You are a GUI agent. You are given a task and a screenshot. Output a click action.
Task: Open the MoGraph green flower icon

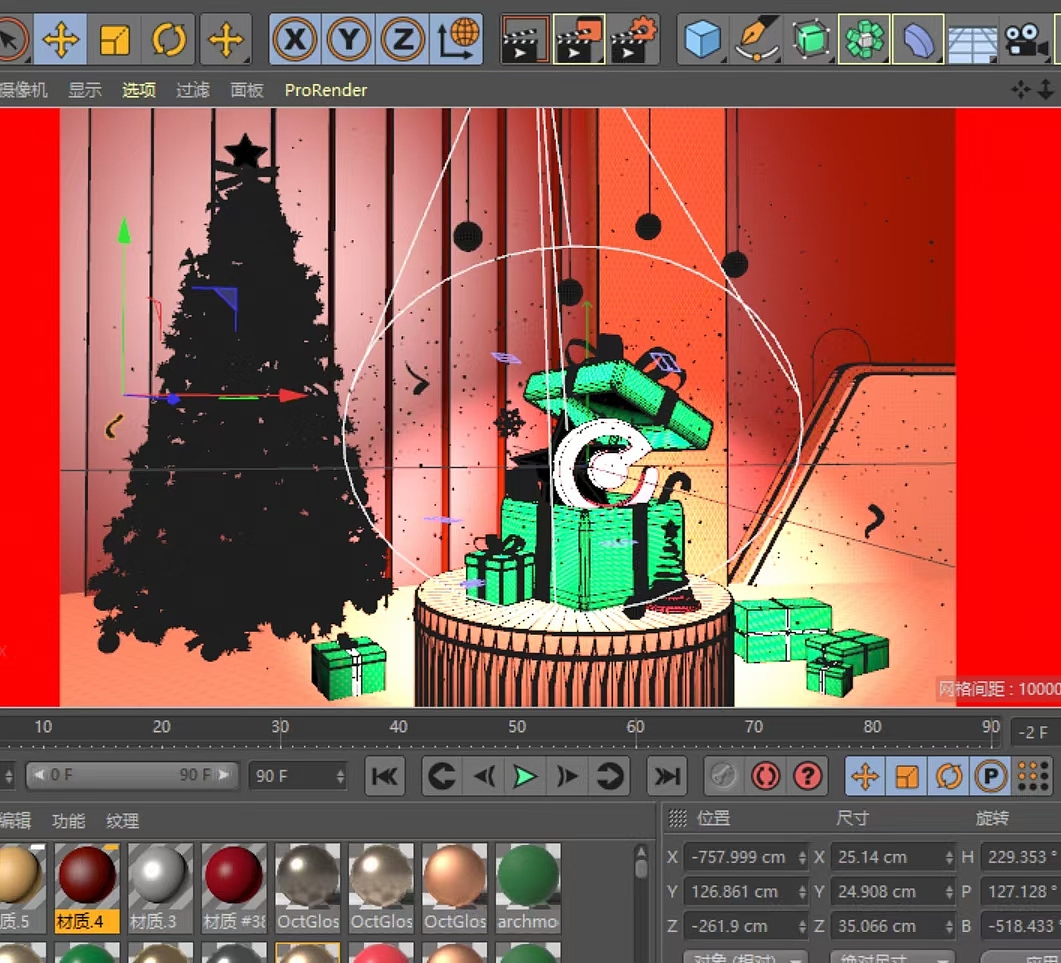pos(865,38)
